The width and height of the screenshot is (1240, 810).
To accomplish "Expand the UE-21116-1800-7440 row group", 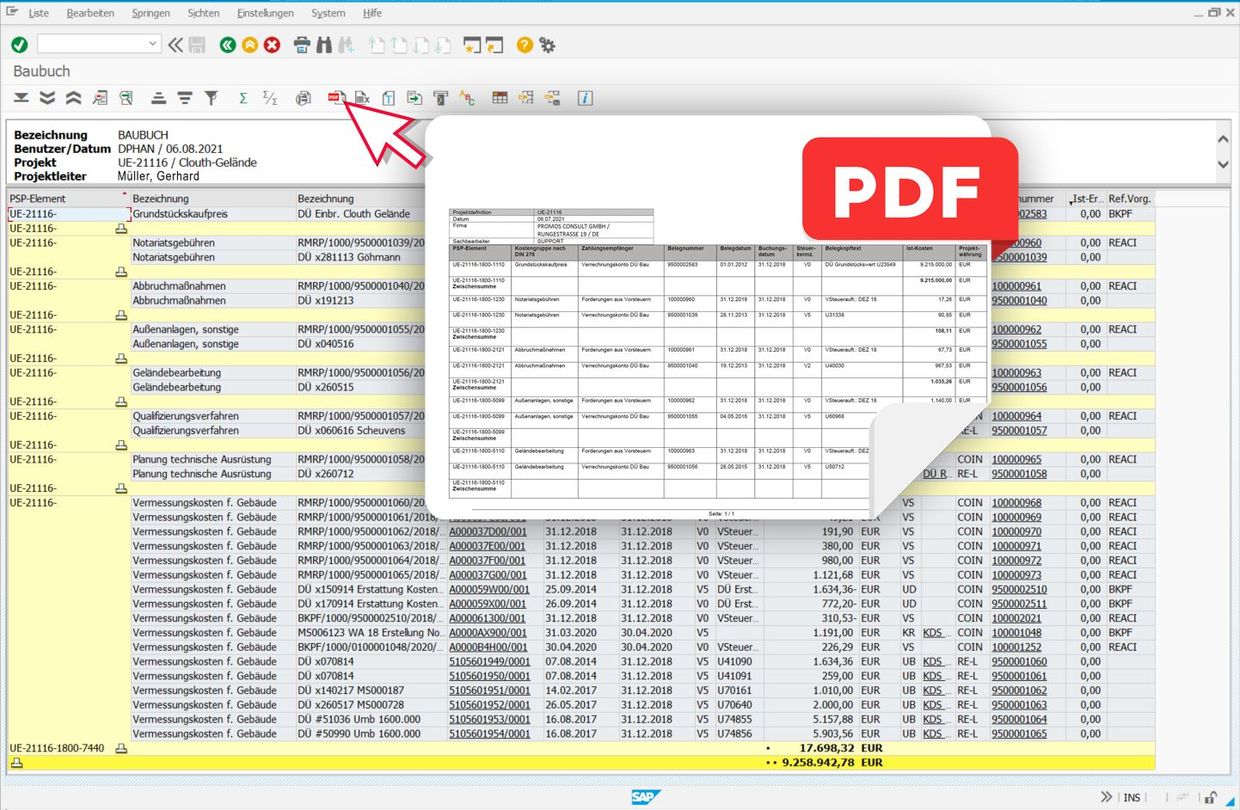I will click(122, 747).
